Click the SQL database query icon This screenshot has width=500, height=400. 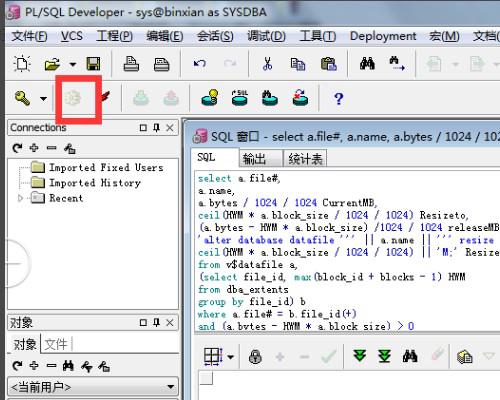(240, 98)
